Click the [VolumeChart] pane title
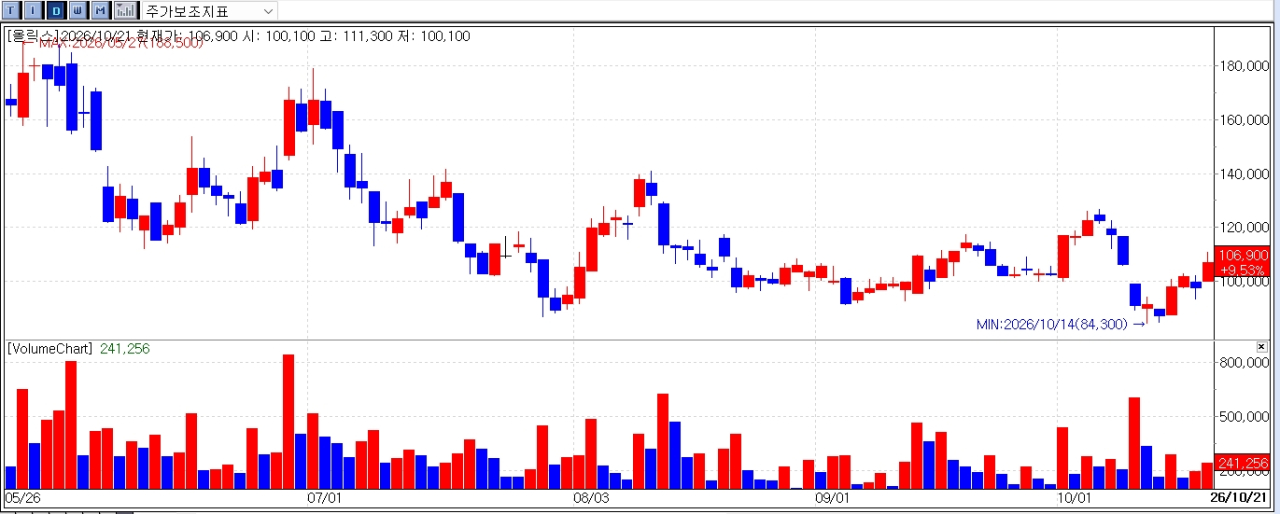 50,348
